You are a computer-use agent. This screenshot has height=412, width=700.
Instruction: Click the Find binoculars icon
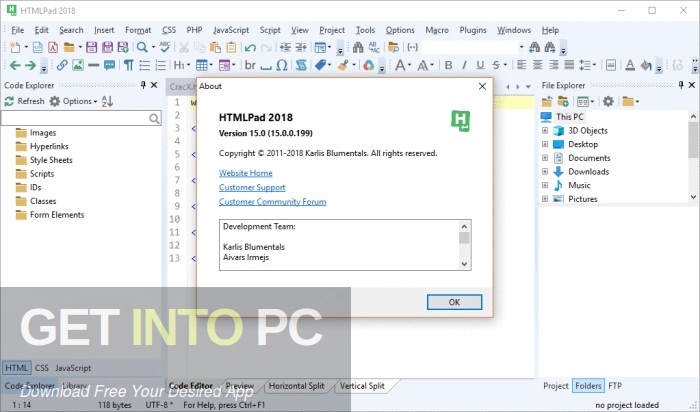point(358,47)
